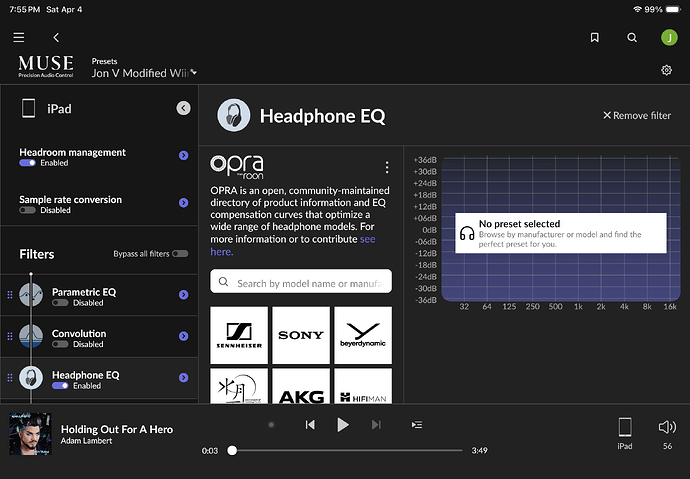The width and height of the screenshot is (690, 479).
Task: Skip to previous track
Action: coord(310,424)
